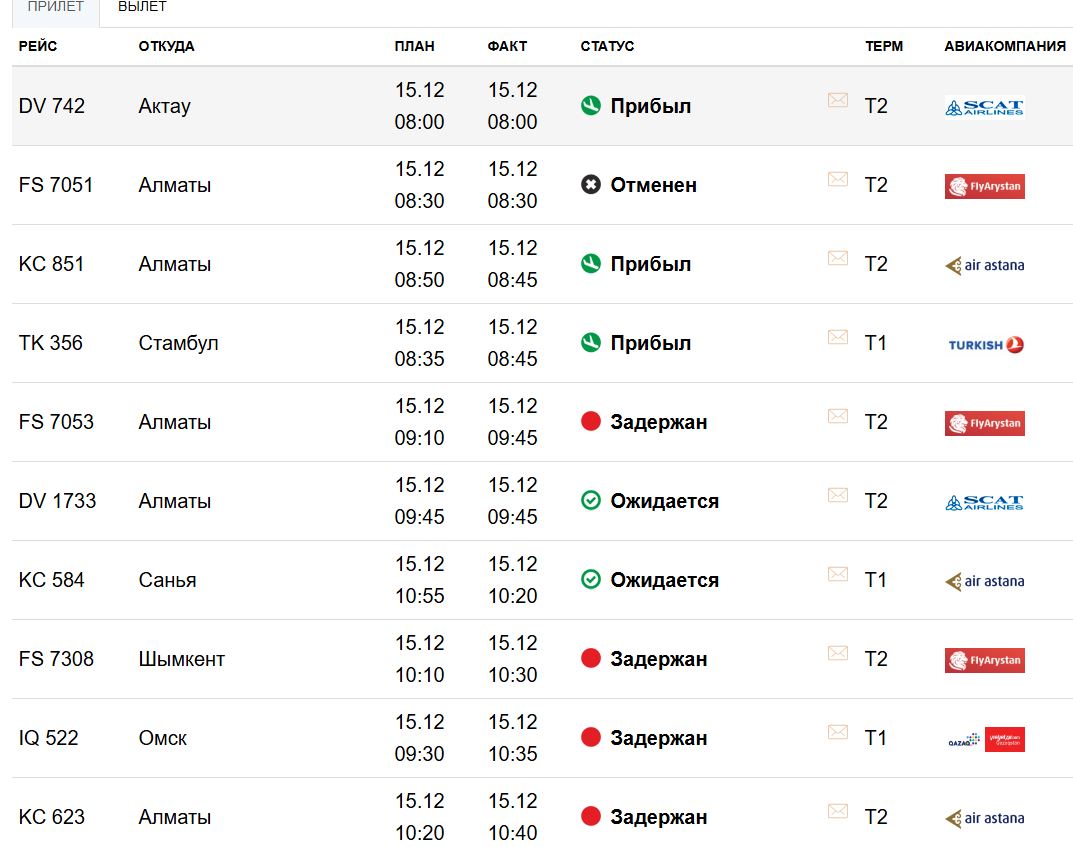Screen dimensions: 1073x847
Task: Click the expected status icon for DV 1733
Action: (x=591, y=501)
